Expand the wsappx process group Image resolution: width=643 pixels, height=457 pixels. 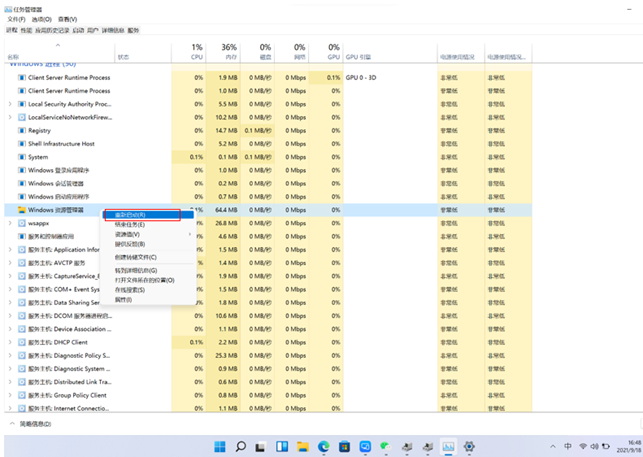pos(10,223)
